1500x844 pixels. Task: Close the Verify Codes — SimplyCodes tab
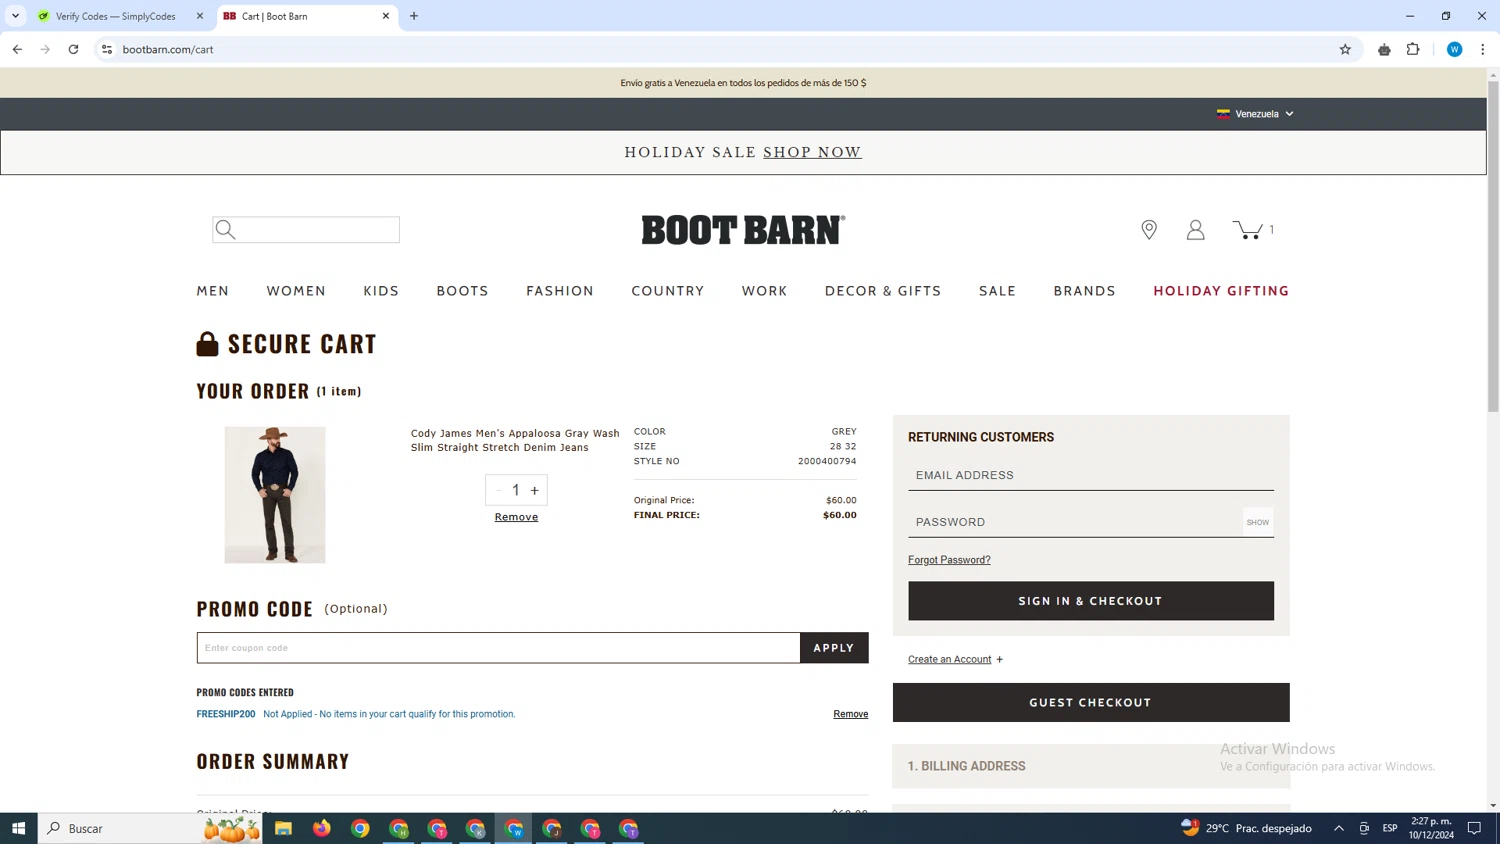(199, 16)
